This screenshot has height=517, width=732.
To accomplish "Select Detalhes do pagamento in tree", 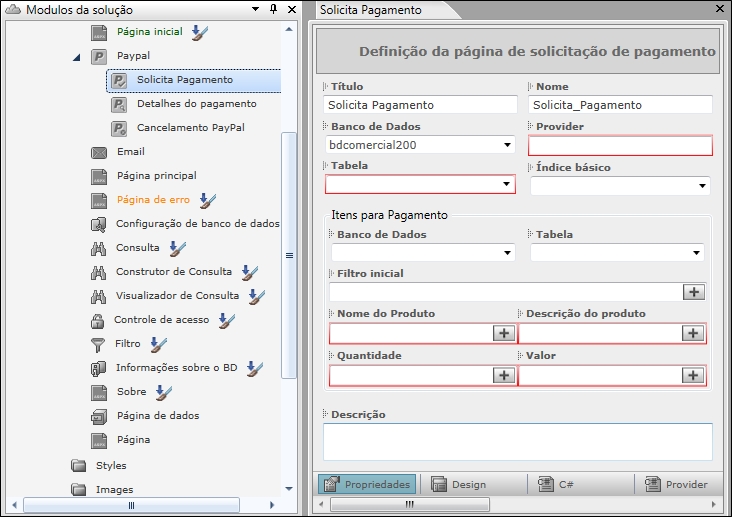I will click(196, 104).
